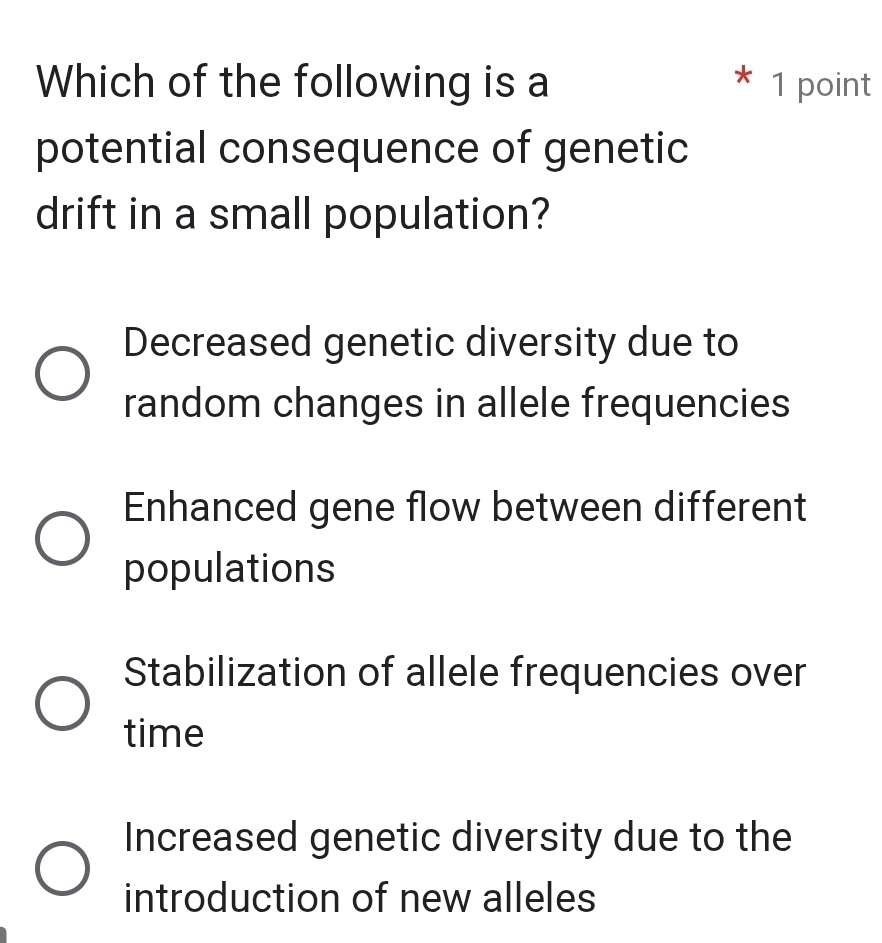Select the answer mentioning allele frequency stabilization
The height and width of the screenshot is (943, 882).
[x=464, y=672]
